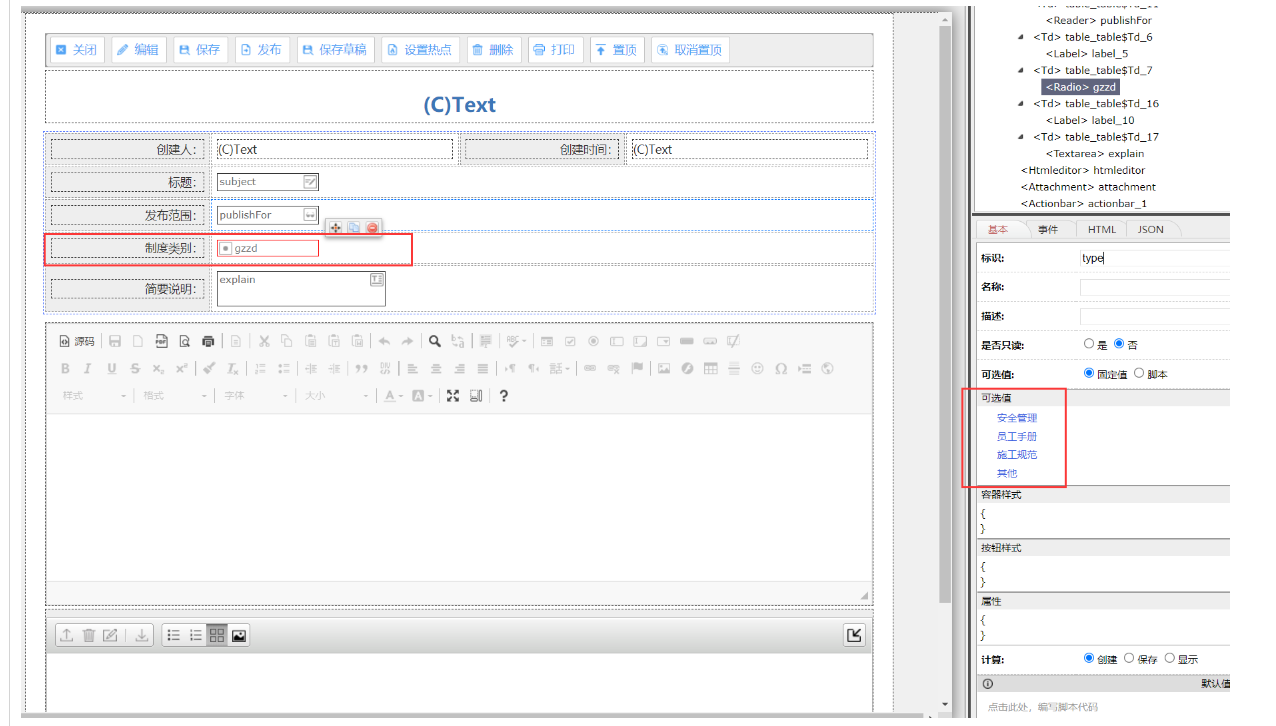Click the Find magnifier icon

435,341
